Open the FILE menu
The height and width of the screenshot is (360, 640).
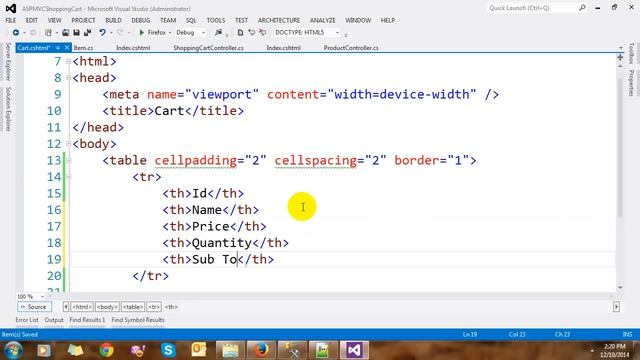click(11, 20)
